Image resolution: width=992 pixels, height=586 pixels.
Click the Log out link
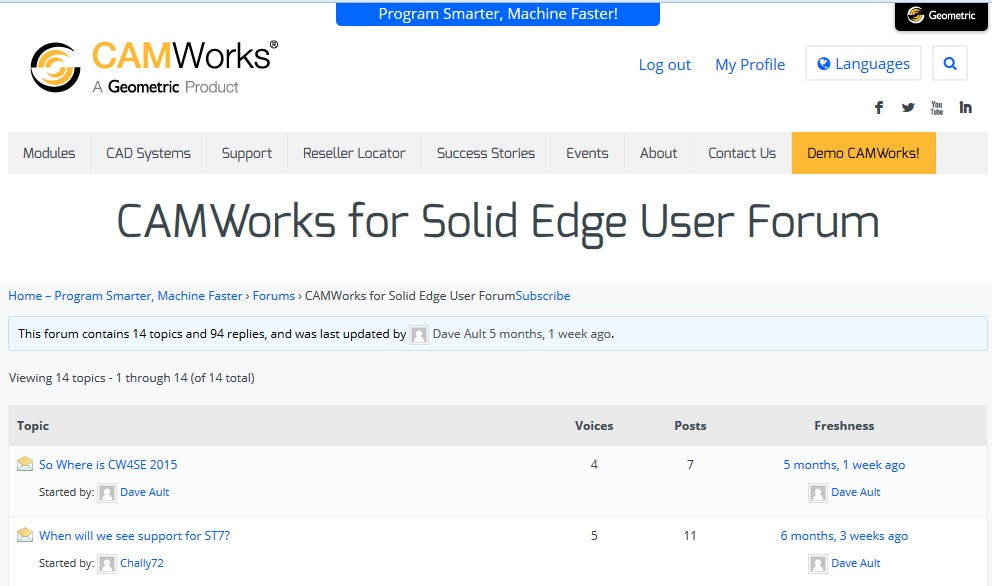click(x=664, y=65)
